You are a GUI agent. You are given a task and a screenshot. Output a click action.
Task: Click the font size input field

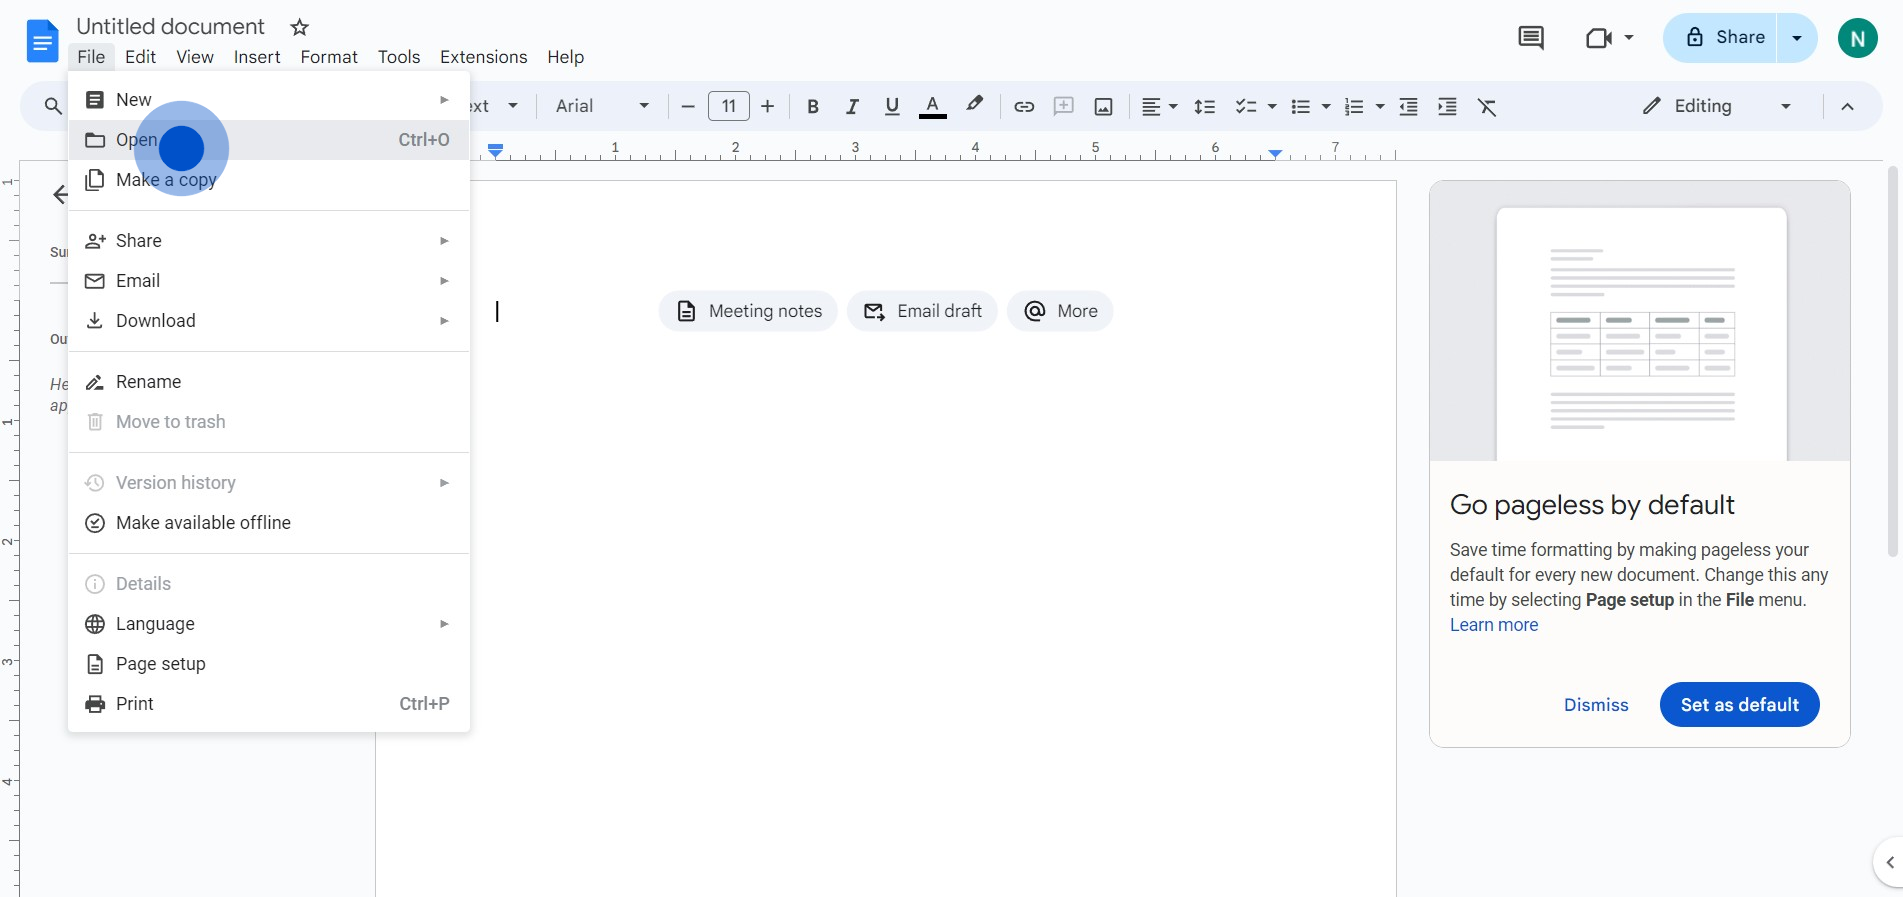(728, 106)
